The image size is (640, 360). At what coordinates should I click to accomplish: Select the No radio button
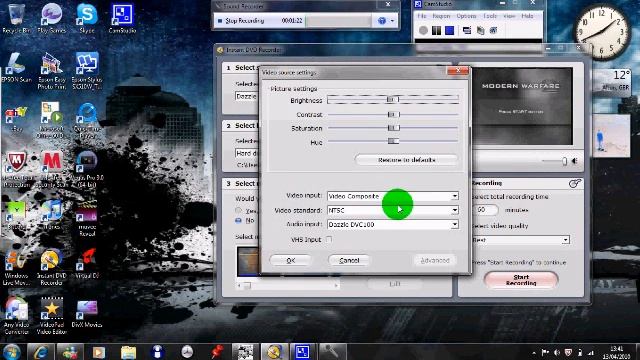(x=238, y=220)
